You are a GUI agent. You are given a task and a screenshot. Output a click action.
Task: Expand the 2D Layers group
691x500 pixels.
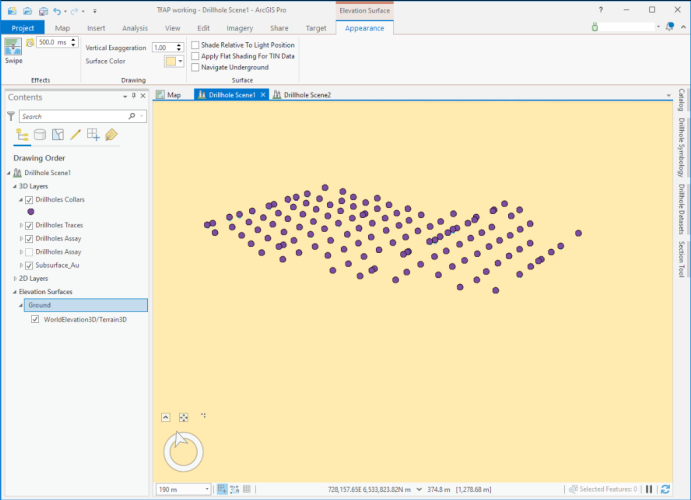[x=15, y=278]
